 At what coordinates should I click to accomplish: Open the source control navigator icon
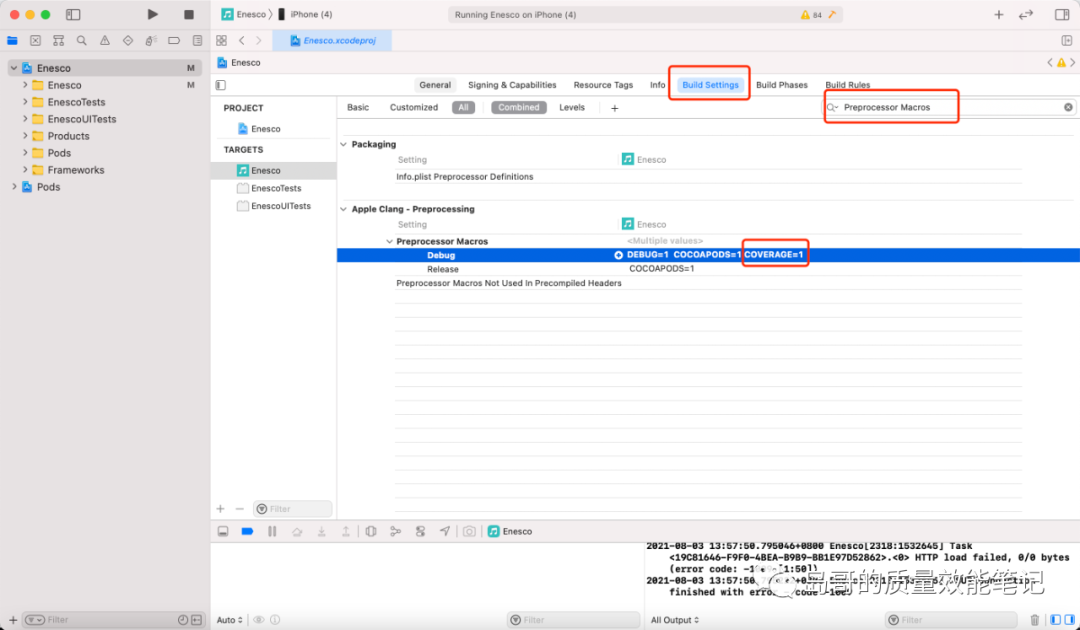(36, 41)
